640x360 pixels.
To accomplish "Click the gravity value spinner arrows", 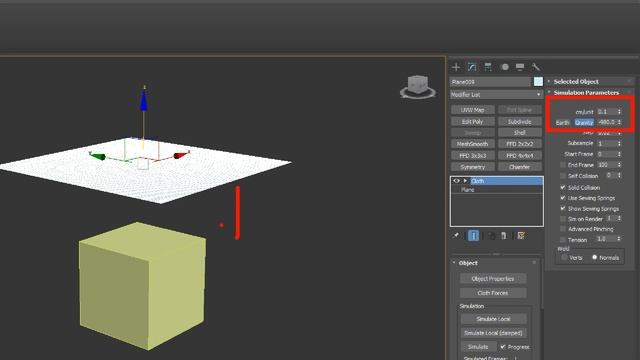I will coord(619,122).
